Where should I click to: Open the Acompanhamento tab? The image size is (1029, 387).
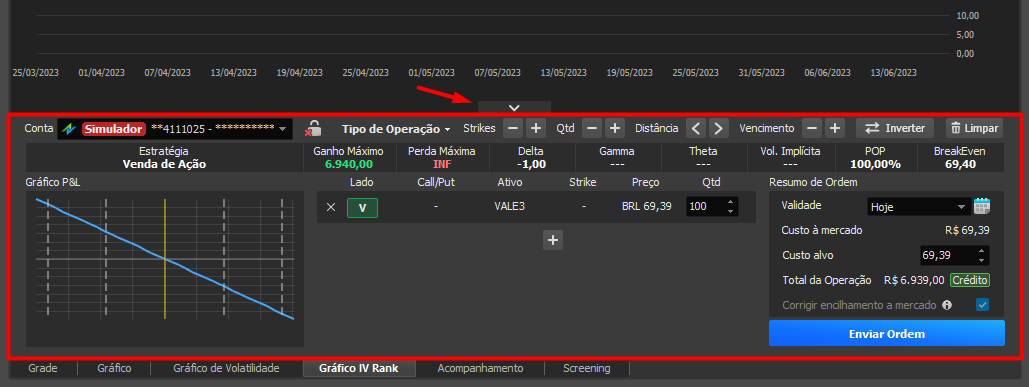click(480, 369)
